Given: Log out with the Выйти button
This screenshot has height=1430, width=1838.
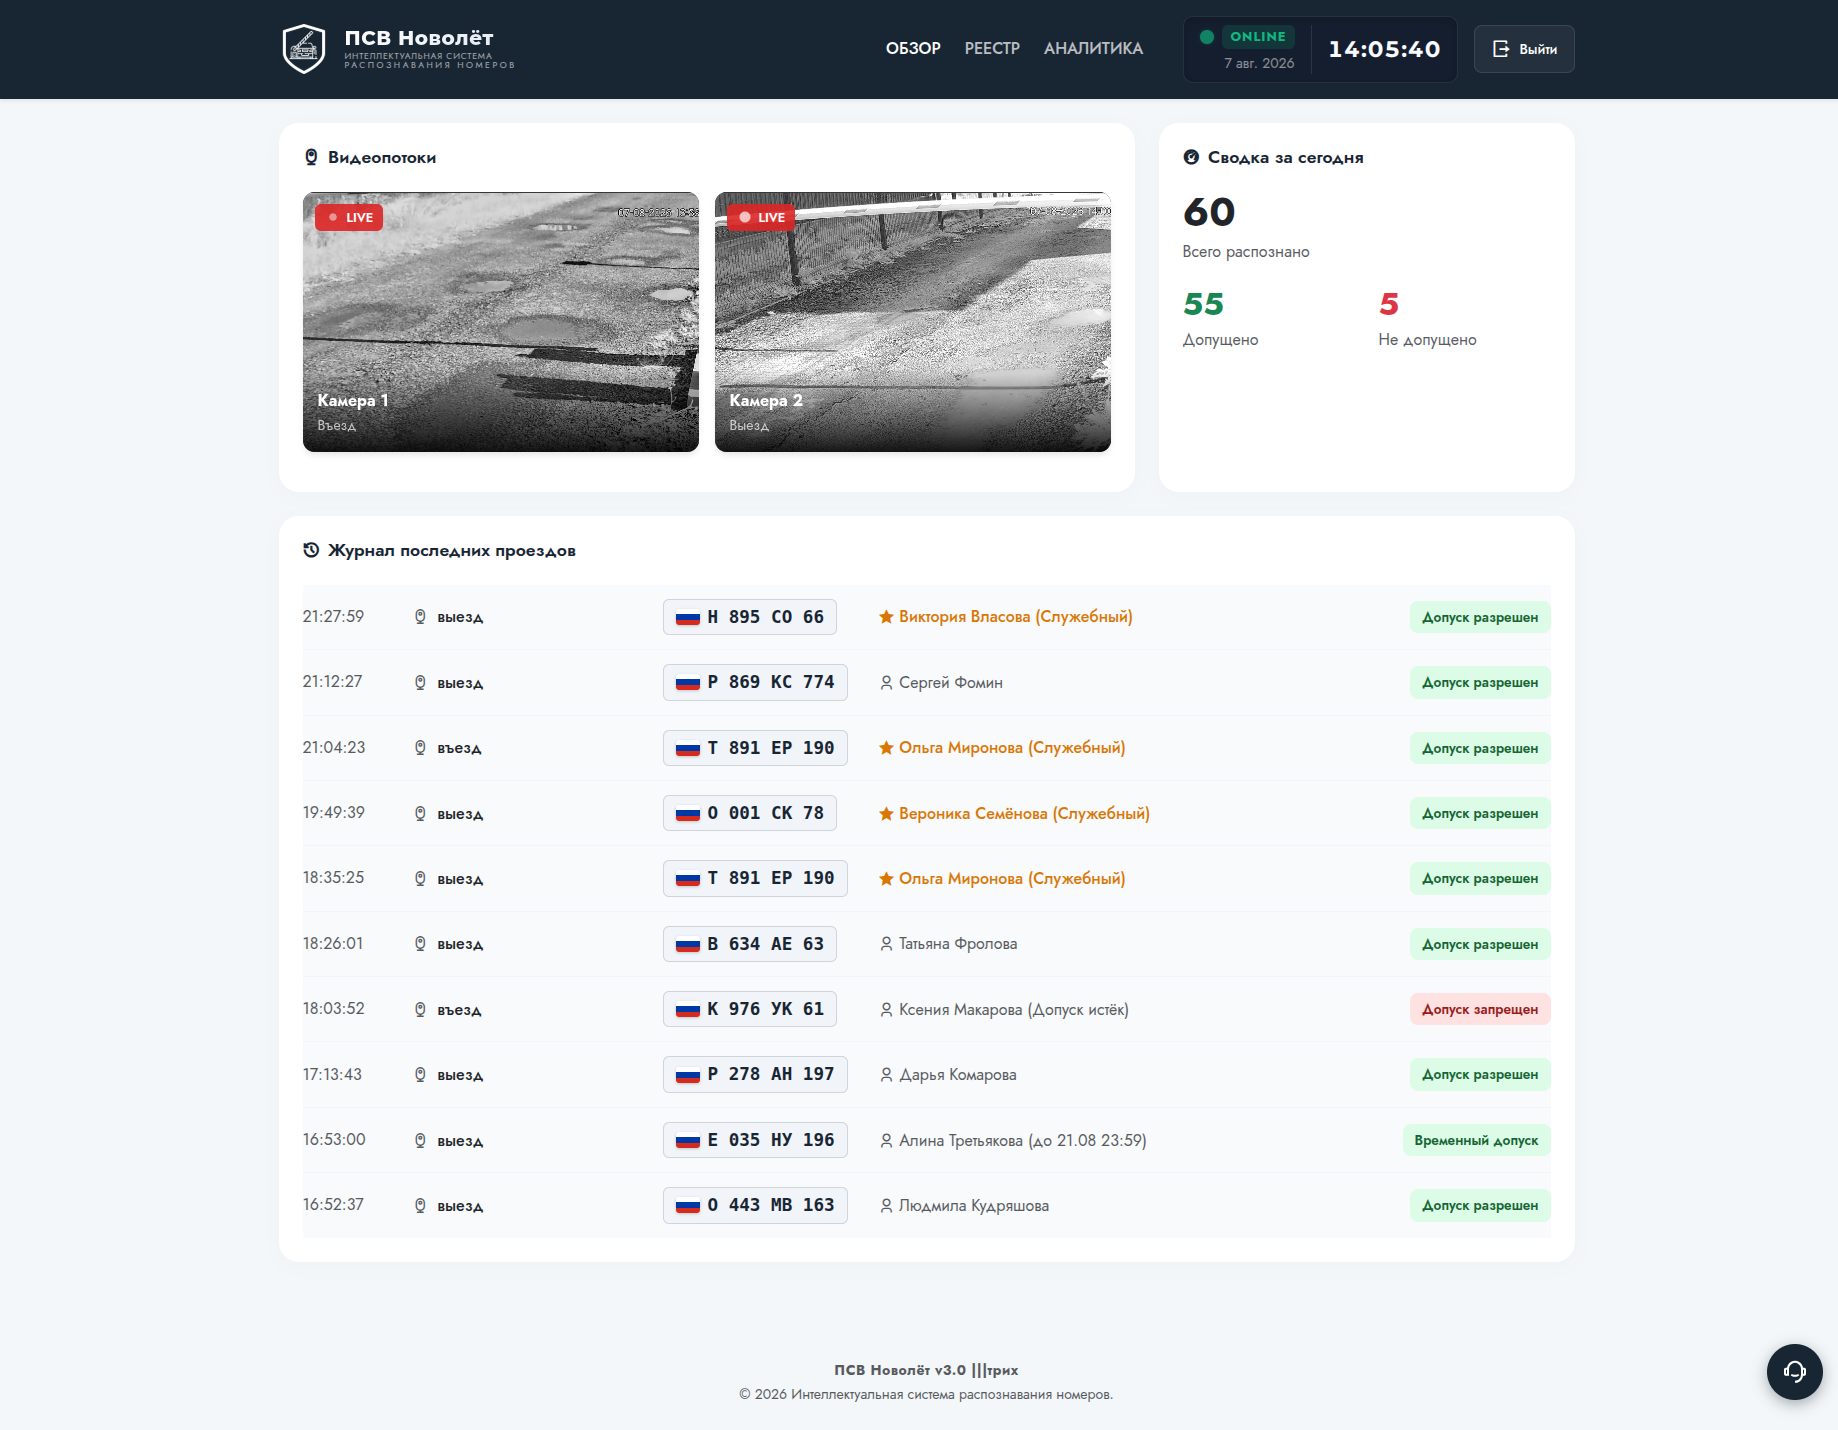Looking at the screenshot, I should tap(1524, 49).
